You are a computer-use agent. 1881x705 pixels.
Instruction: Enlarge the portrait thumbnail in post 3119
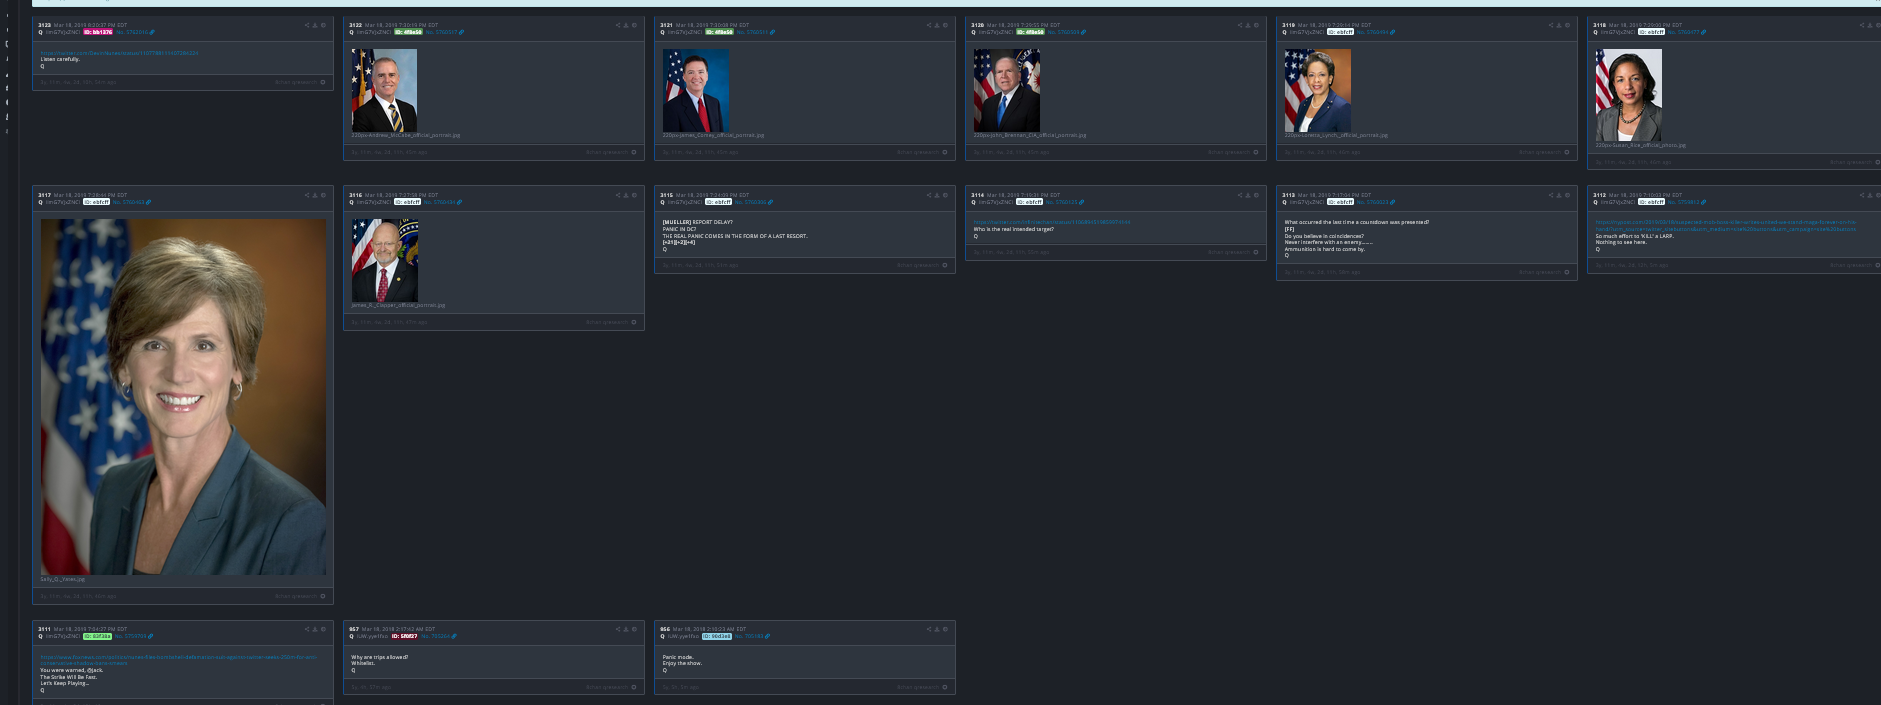pyautogui.click(x=1318, y=90)
